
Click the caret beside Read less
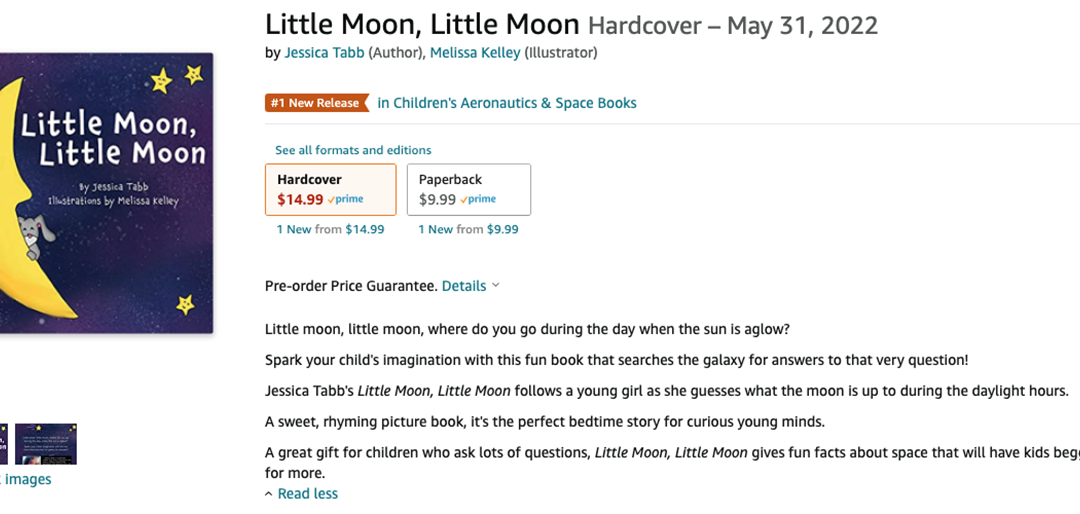point(269,494)
